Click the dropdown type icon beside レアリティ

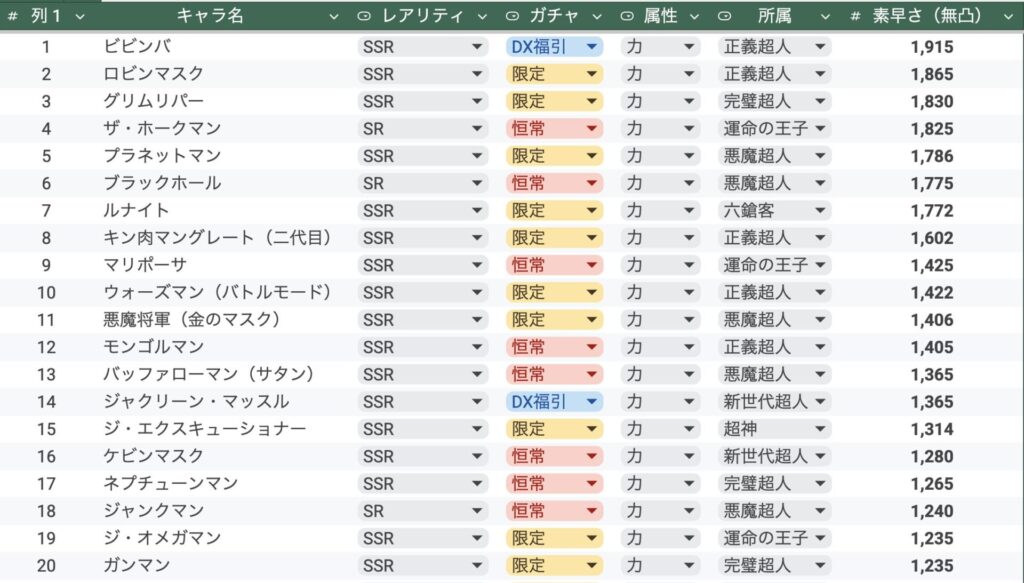(x=365, y=16)
